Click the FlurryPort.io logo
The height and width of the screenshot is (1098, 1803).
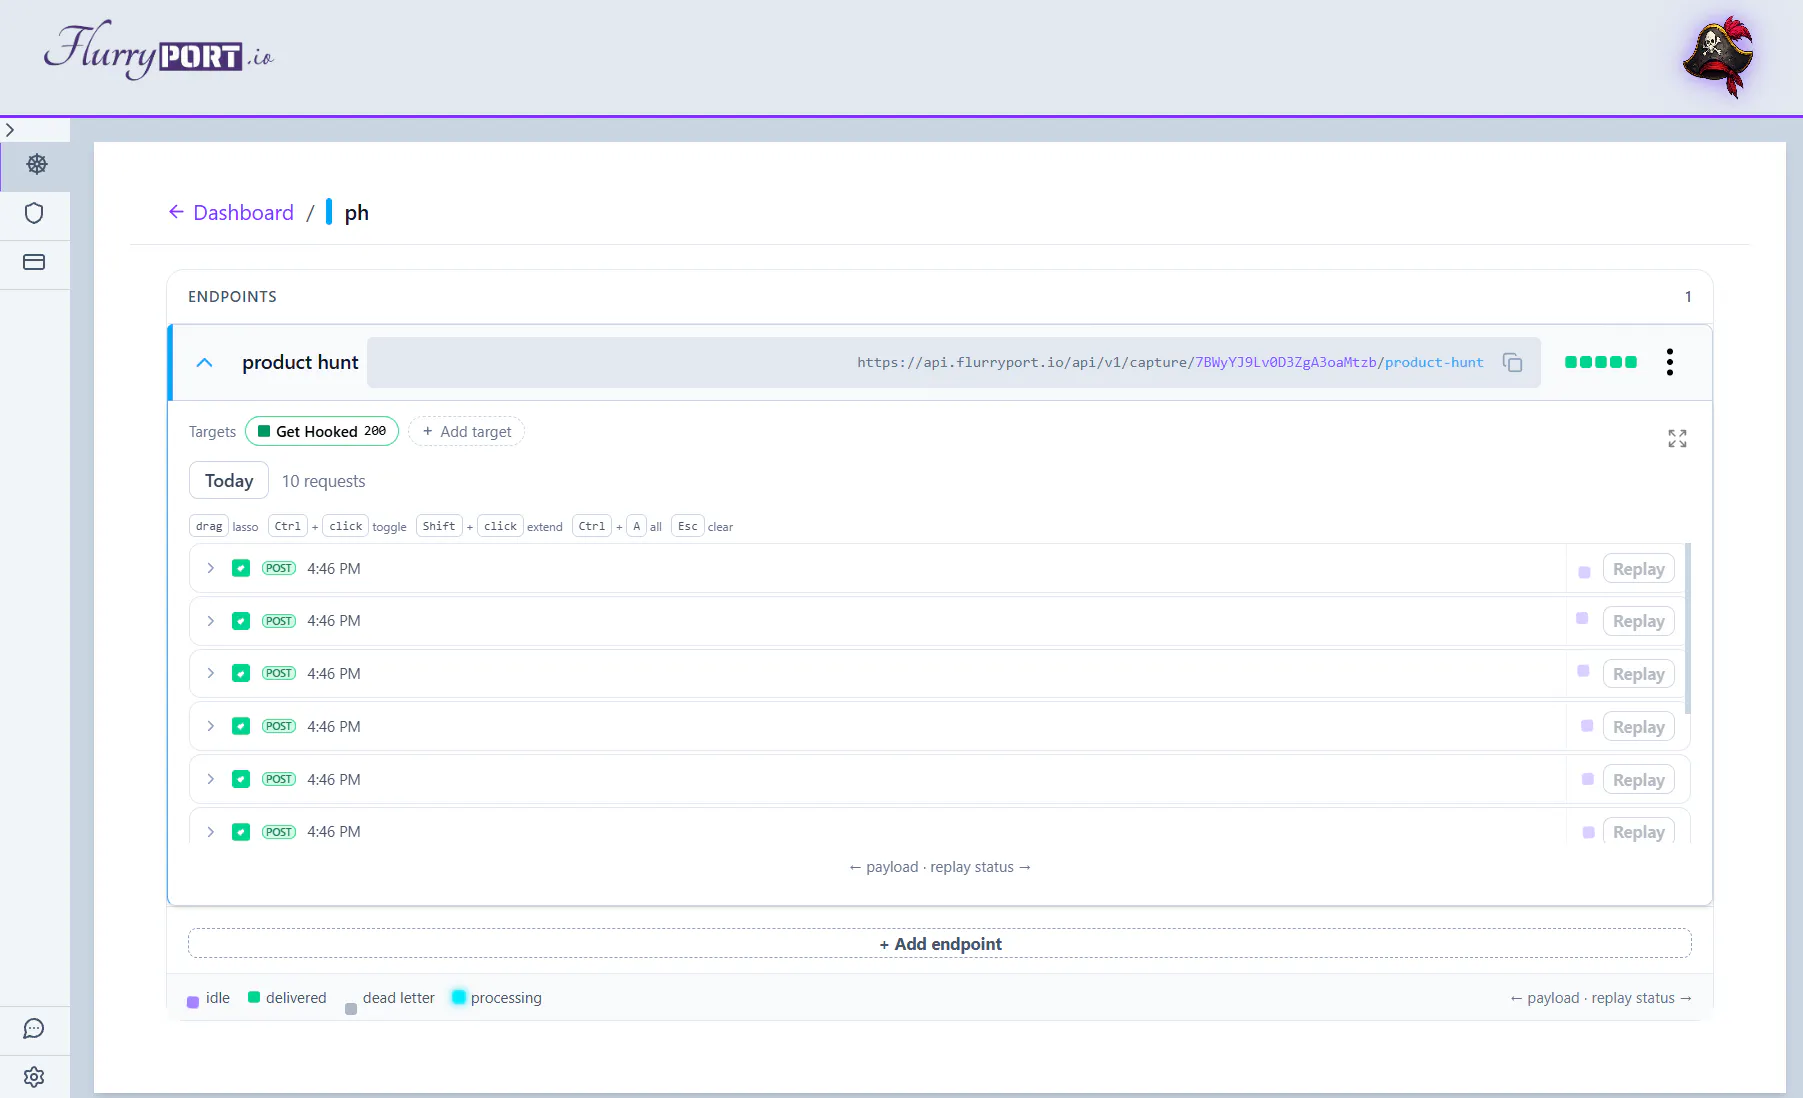[158, 51]
